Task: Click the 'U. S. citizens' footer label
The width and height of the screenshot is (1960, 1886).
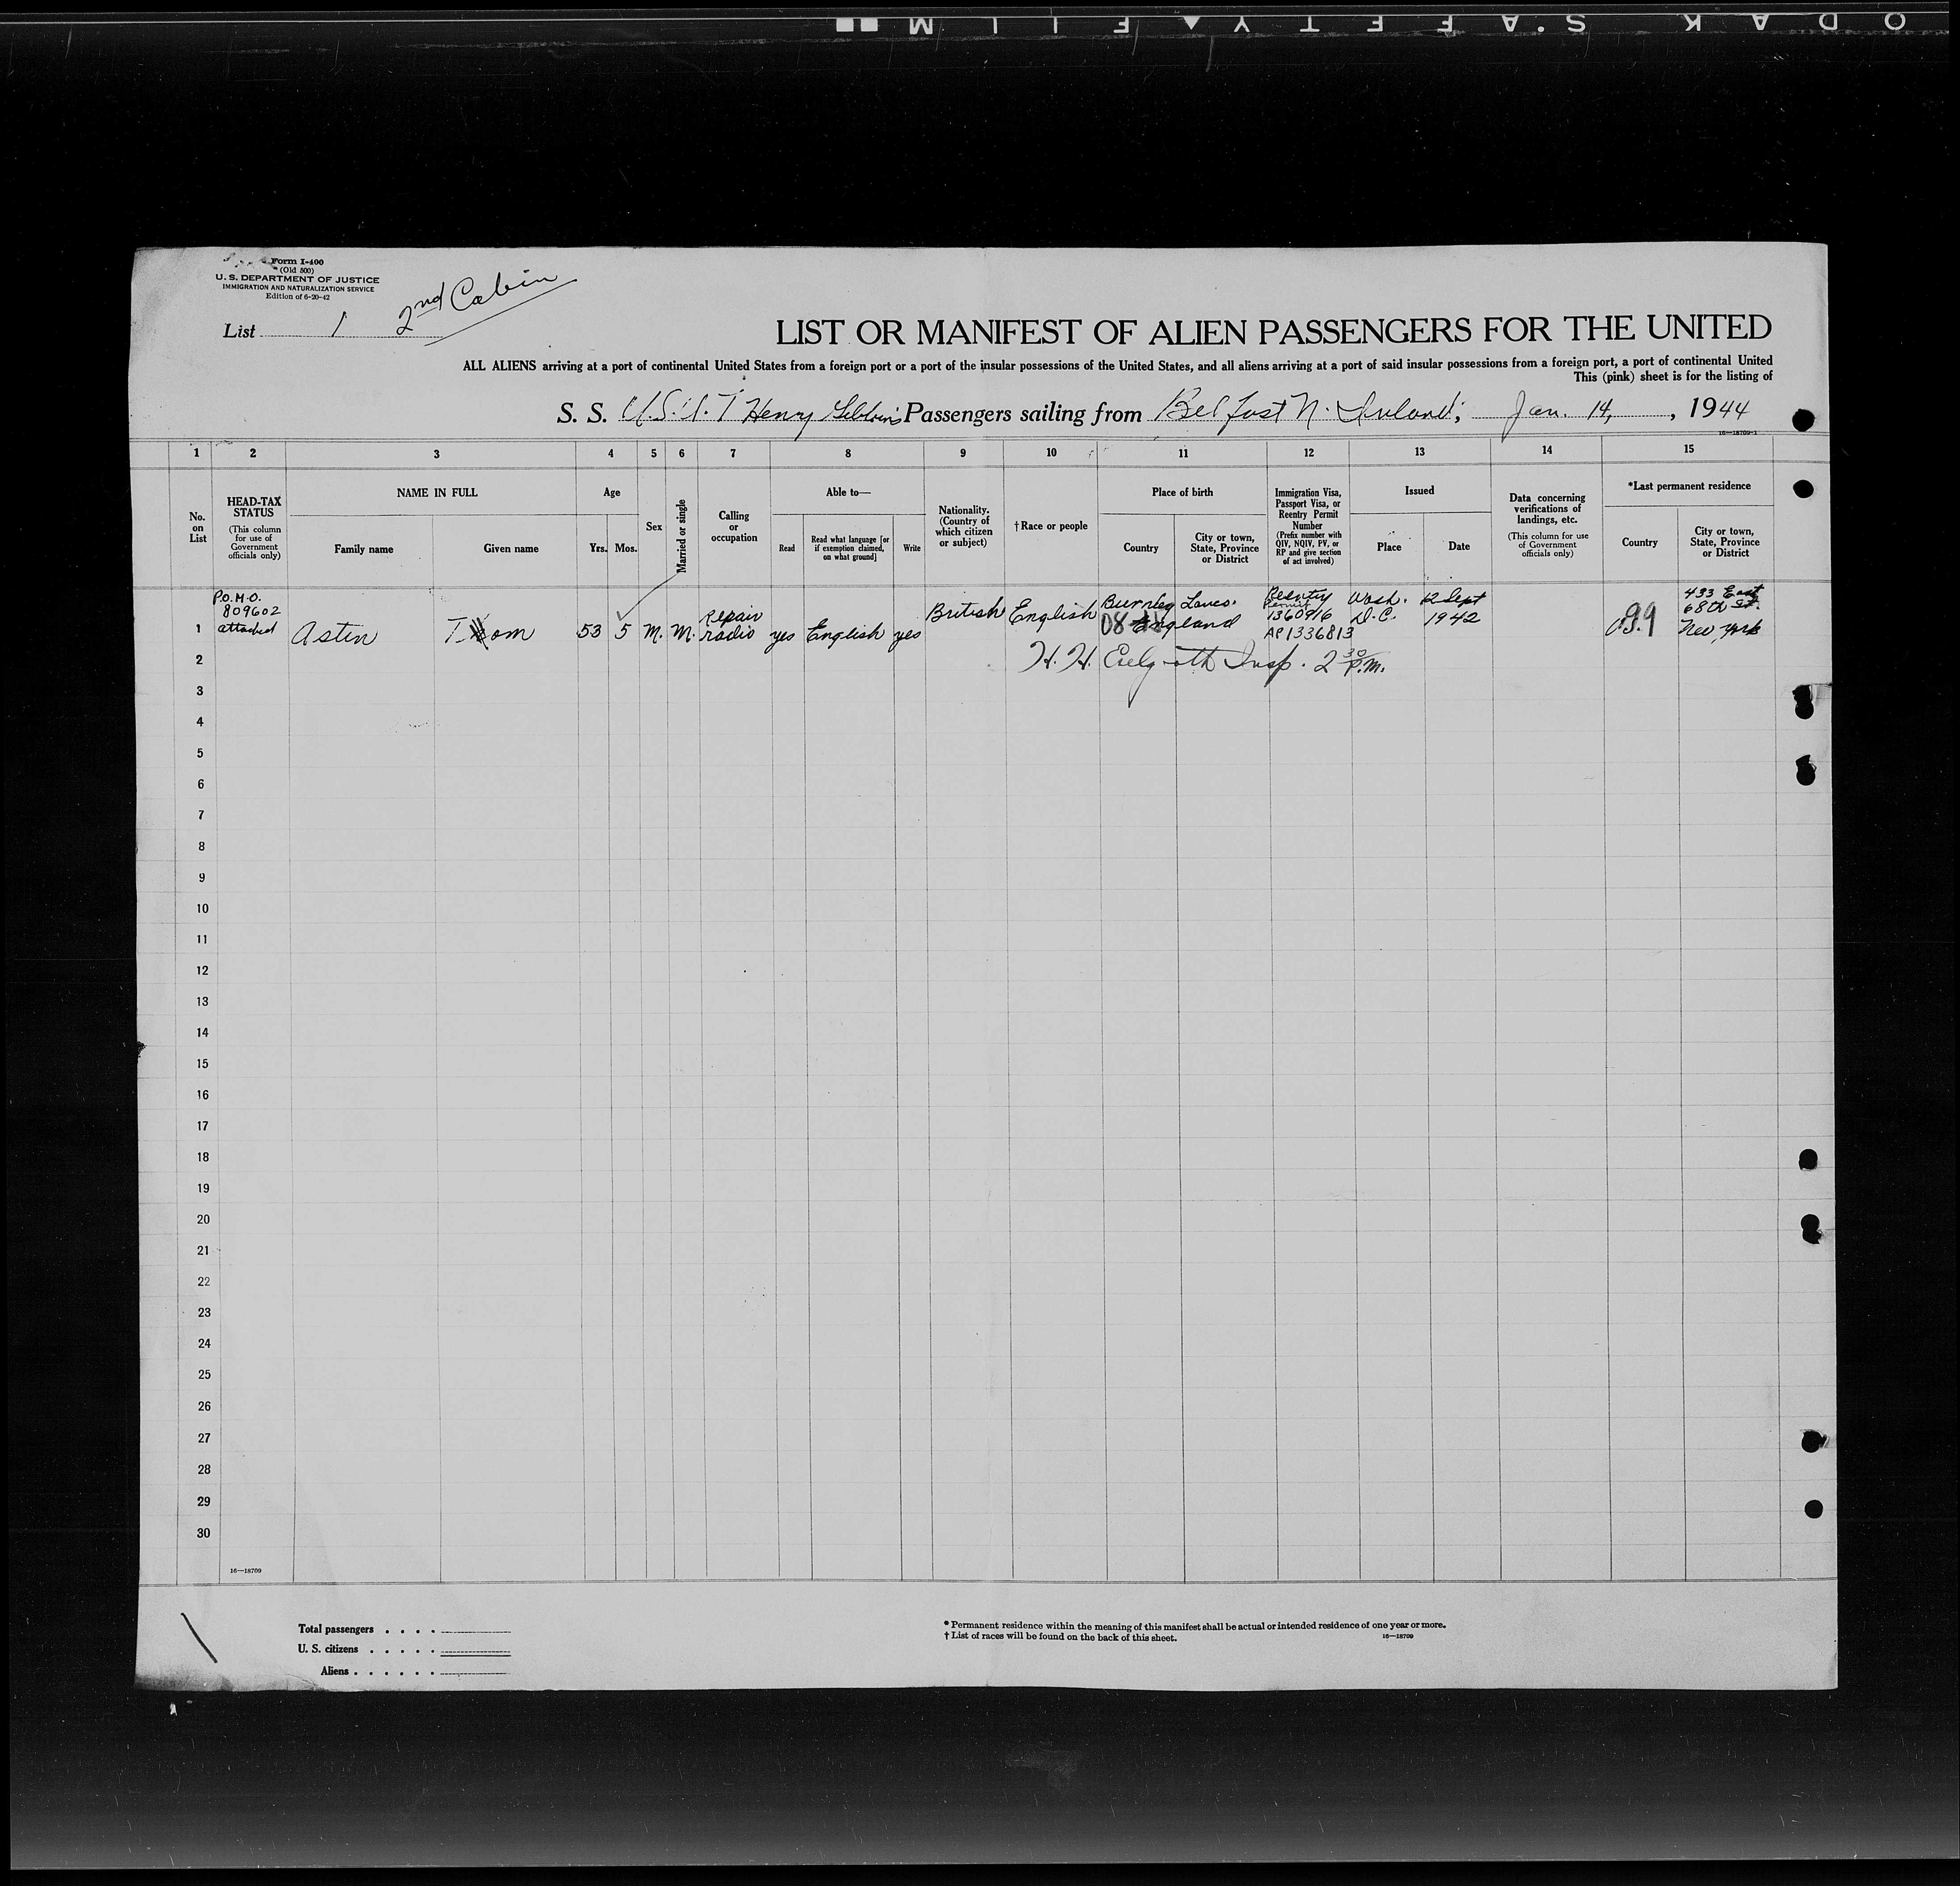Action: pyautogui.click(x=327, y=1649)
